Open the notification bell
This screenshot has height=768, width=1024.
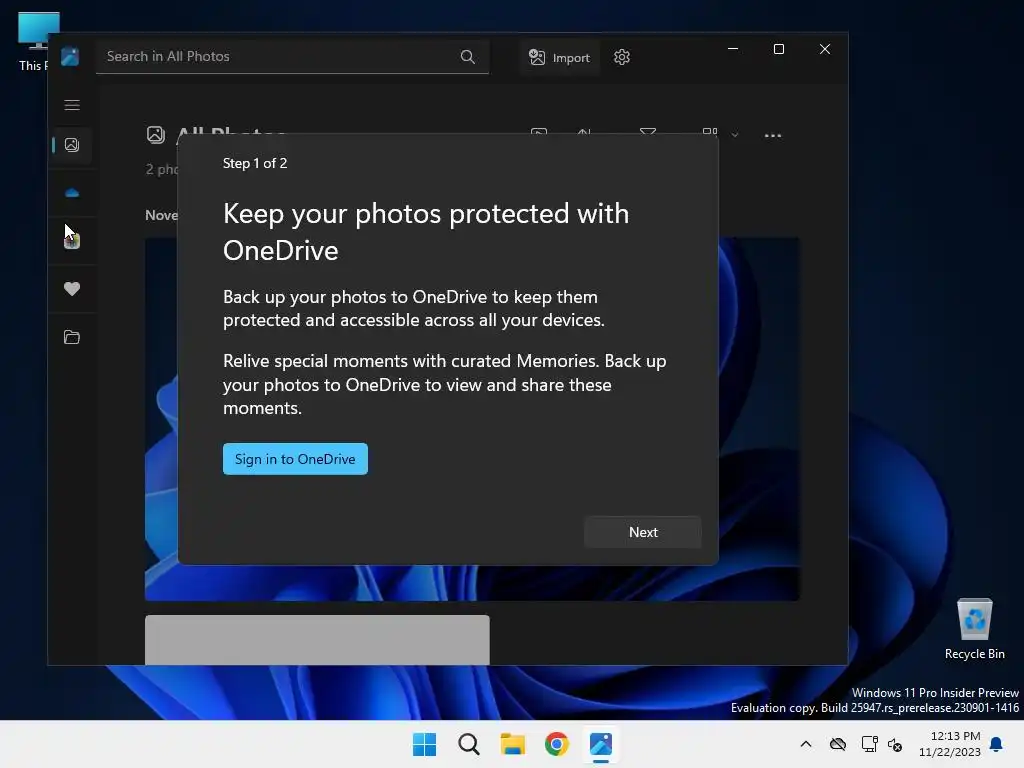(997, 744)
